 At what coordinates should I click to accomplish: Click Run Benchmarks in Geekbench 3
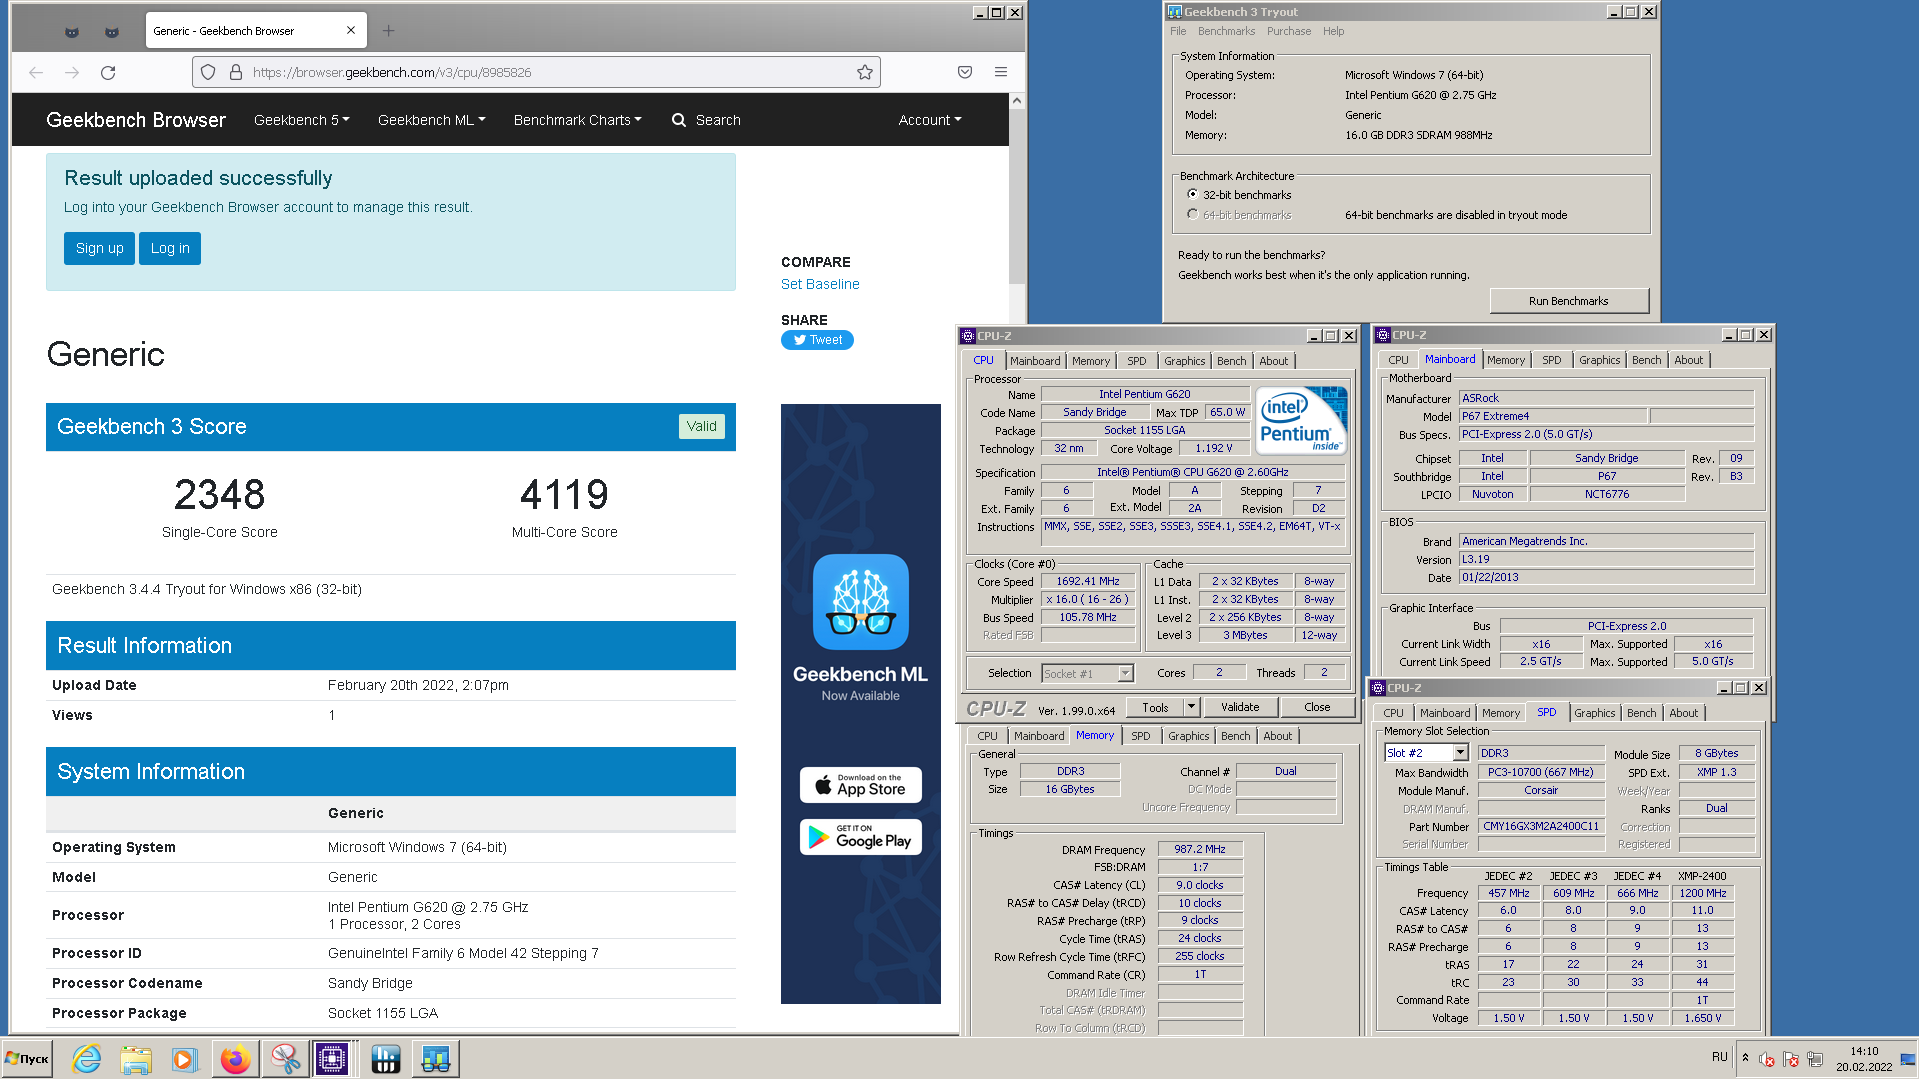[1568, 301]
